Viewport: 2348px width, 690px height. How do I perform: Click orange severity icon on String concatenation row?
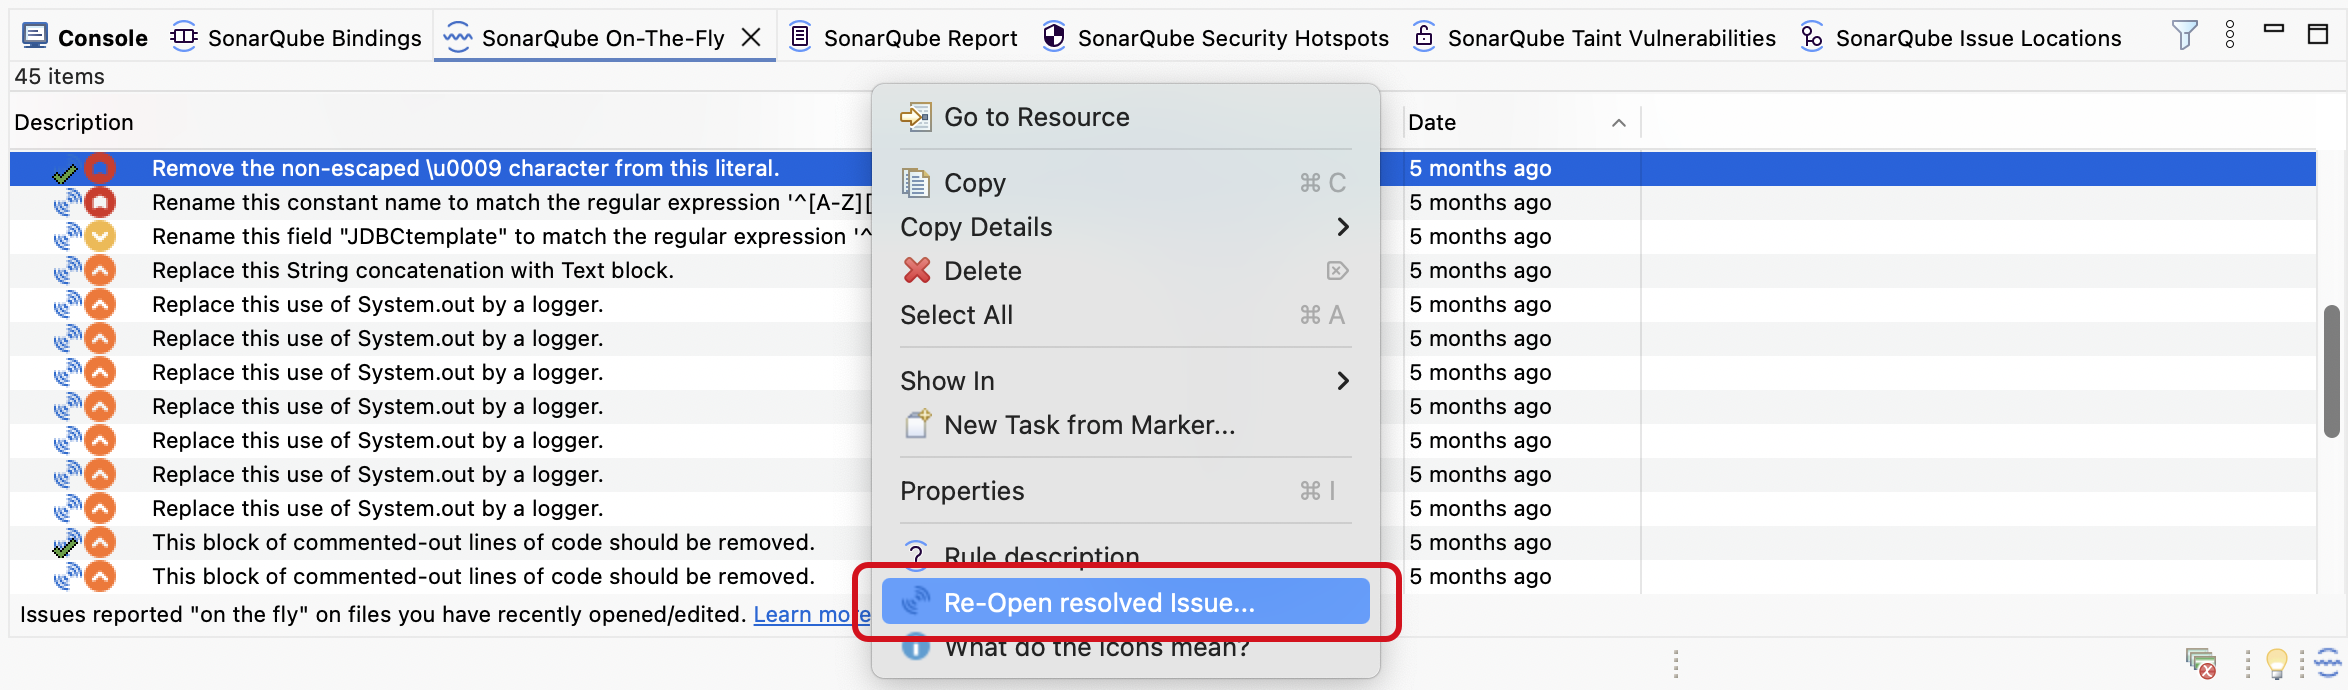(x=99, y=270)
